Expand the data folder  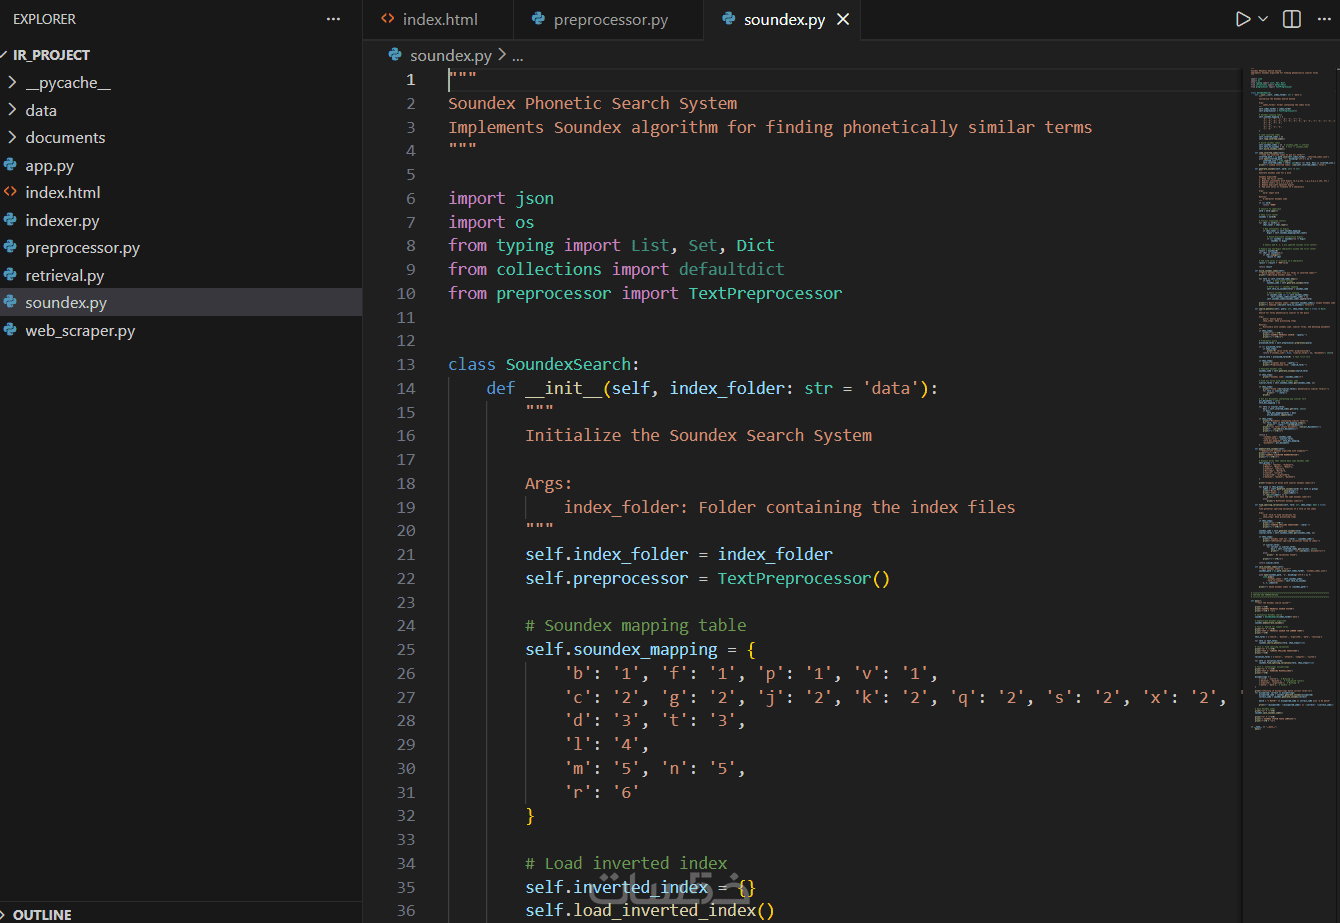tap(41, 110)
